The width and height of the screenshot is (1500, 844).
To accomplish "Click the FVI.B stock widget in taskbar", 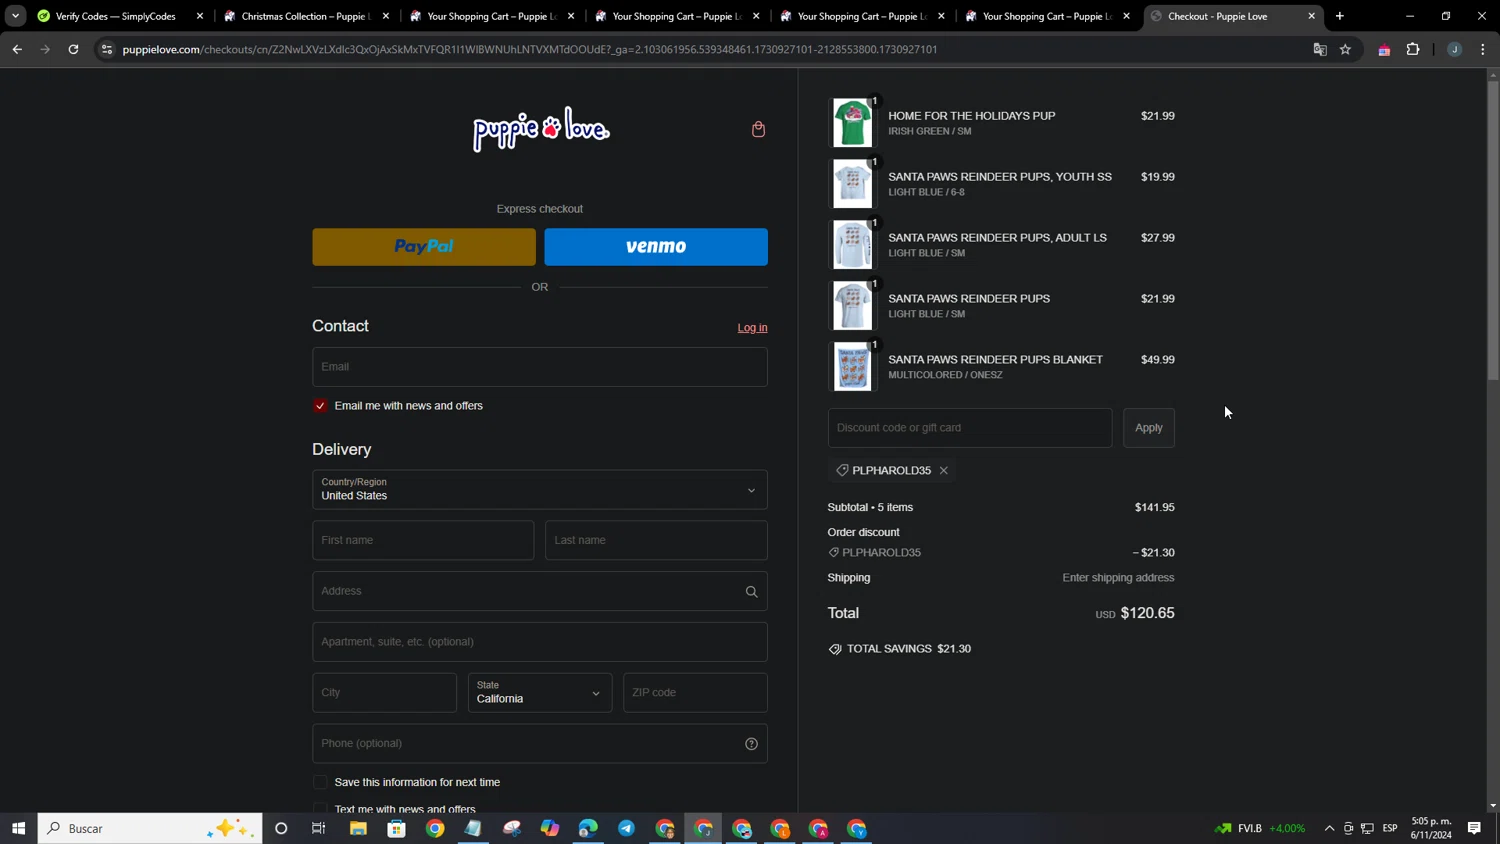I will point(1260,828).
